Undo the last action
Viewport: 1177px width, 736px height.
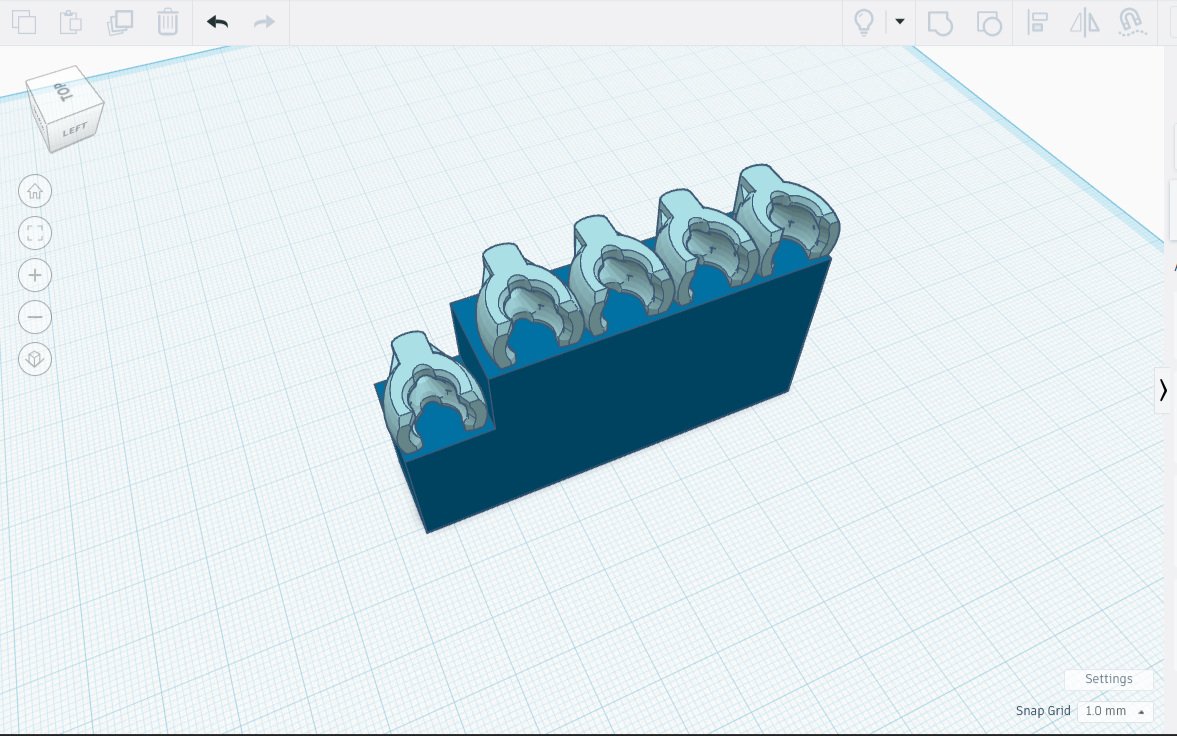click(218, 22)
